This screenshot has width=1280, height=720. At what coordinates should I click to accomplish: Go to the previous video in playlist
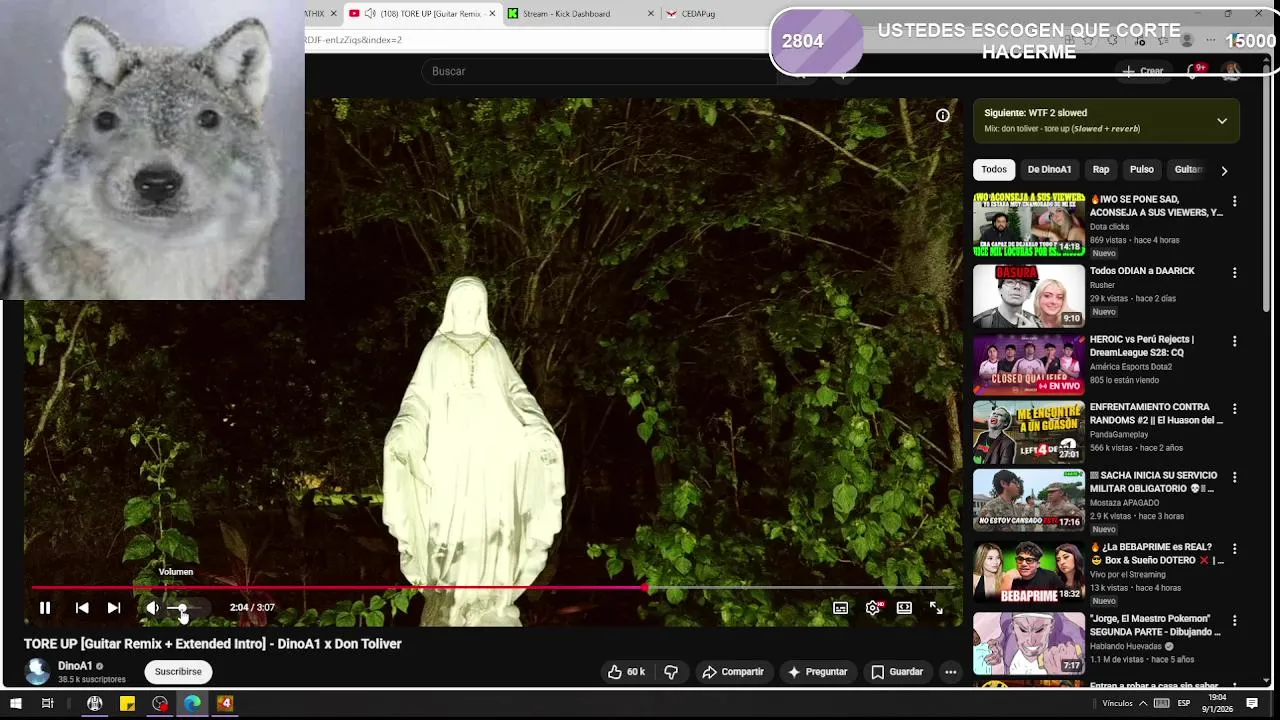(82, 607)
